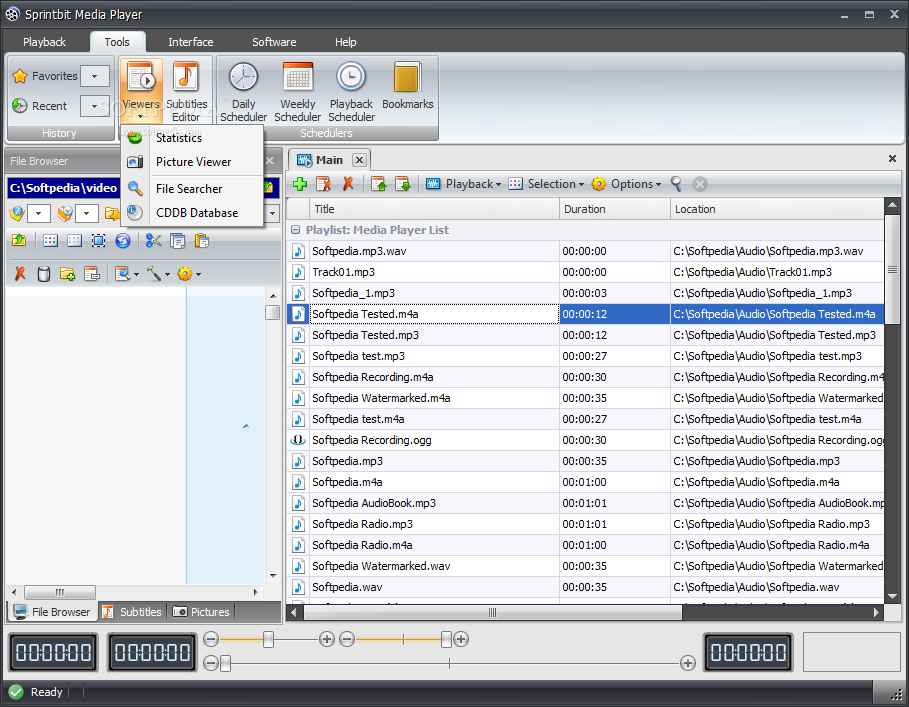Click the green plus add-to-playlist icon
909x707 pixels.
click(300, 184)
